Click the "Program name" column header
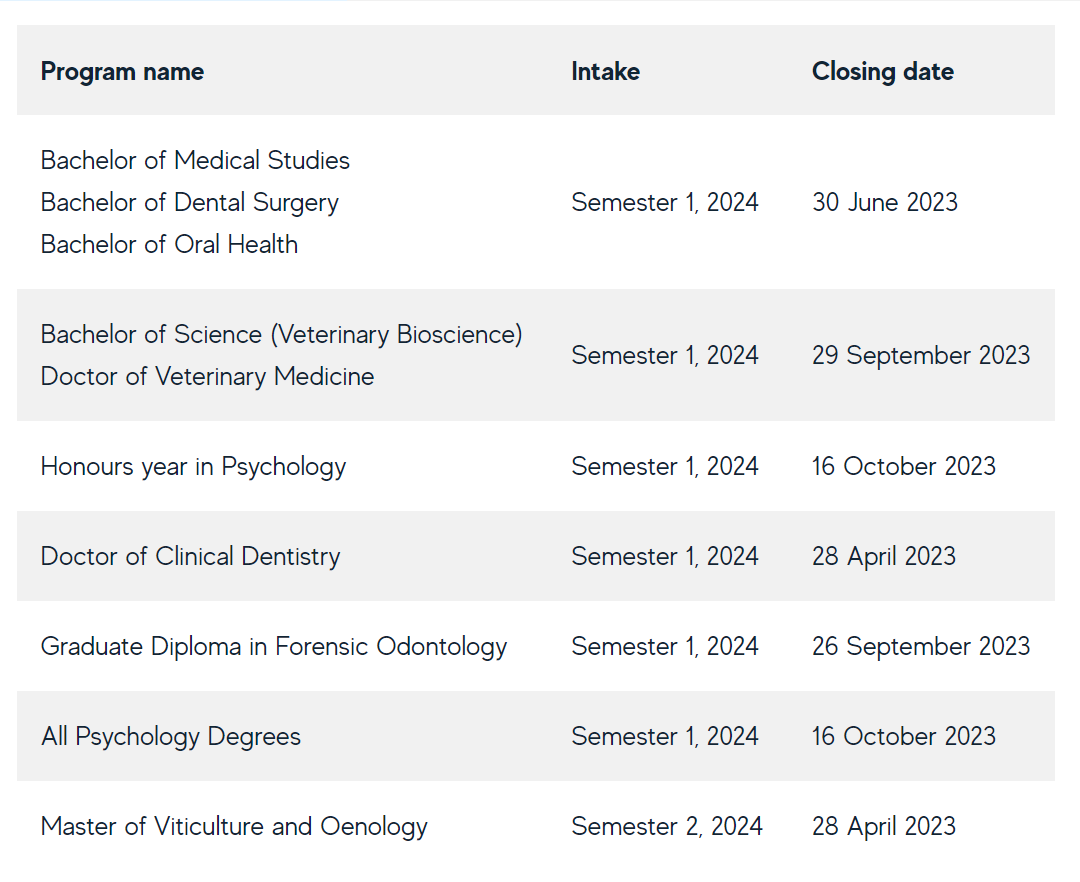The width and height of the screenshot is (1080, 882). point(122,72)
